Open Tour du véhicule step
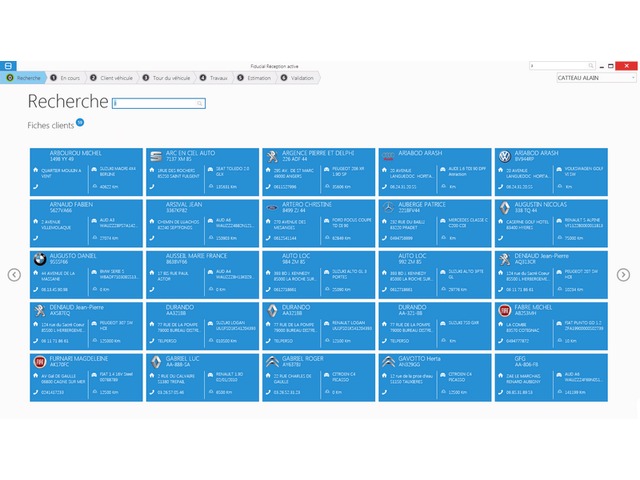The image size is (640, 480). (167, 78)
